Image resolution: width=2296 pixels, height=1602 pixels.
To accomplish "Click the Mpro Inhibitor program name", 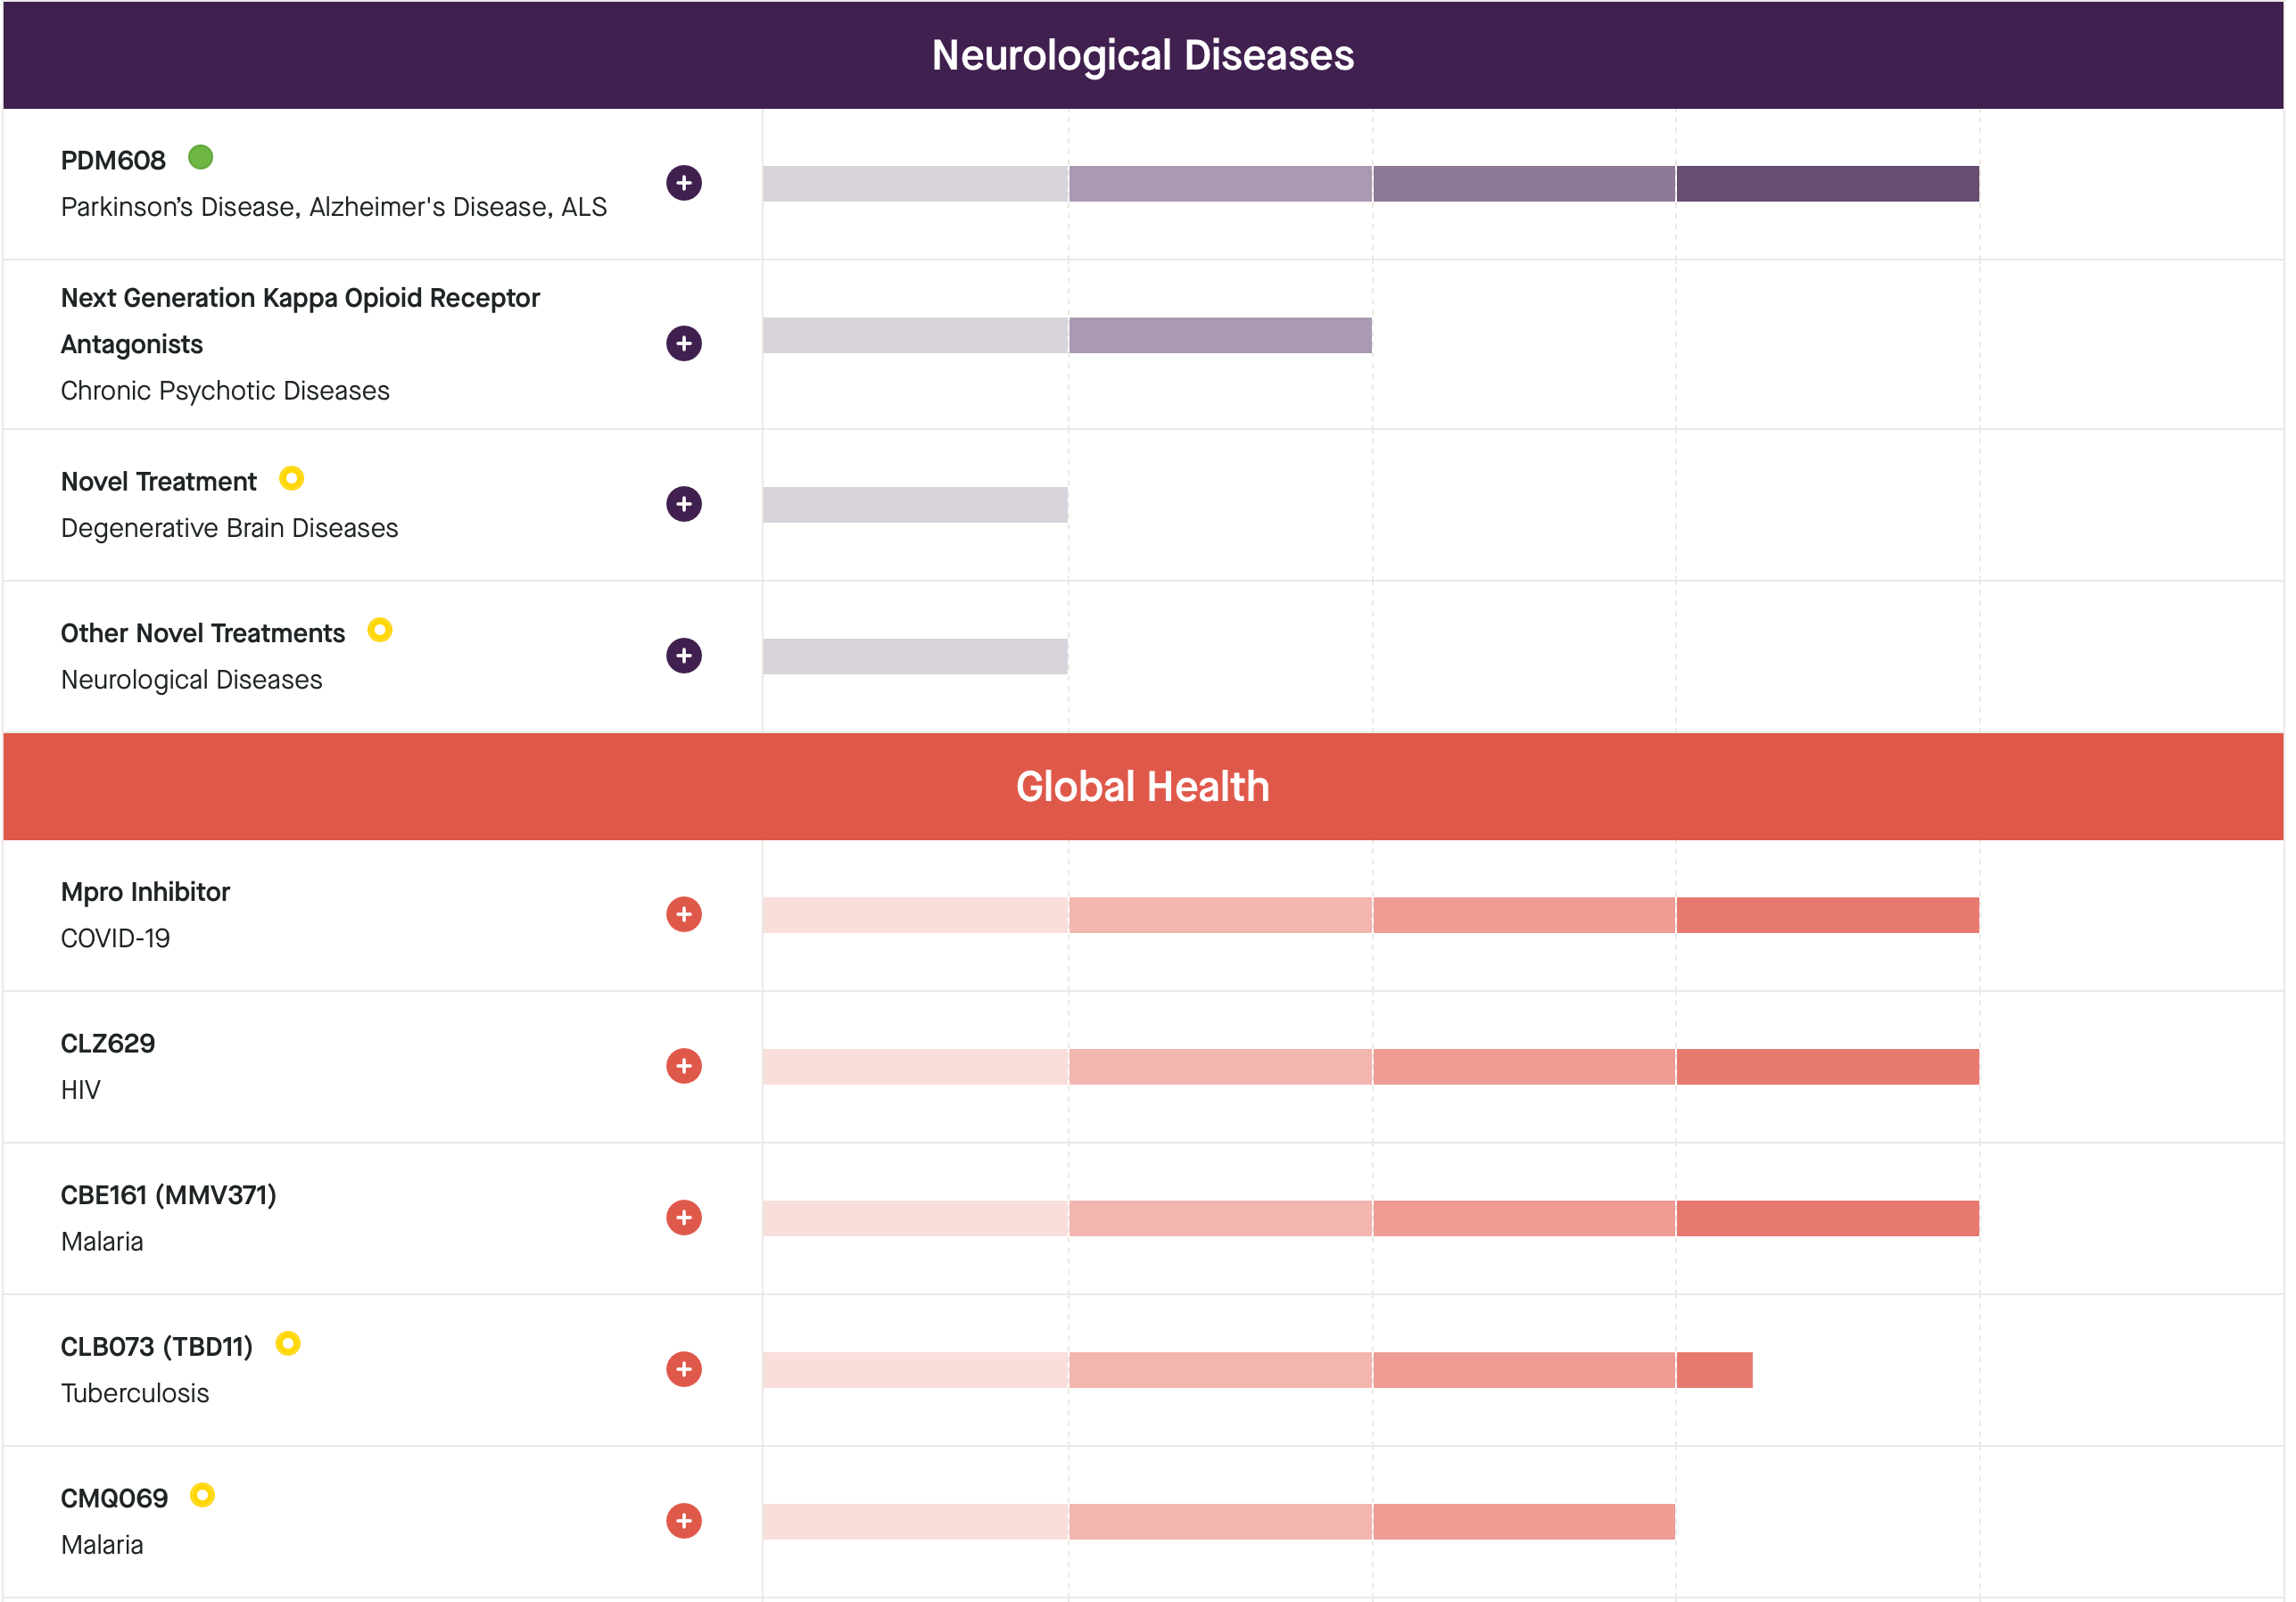I will [x=145, y=892].
